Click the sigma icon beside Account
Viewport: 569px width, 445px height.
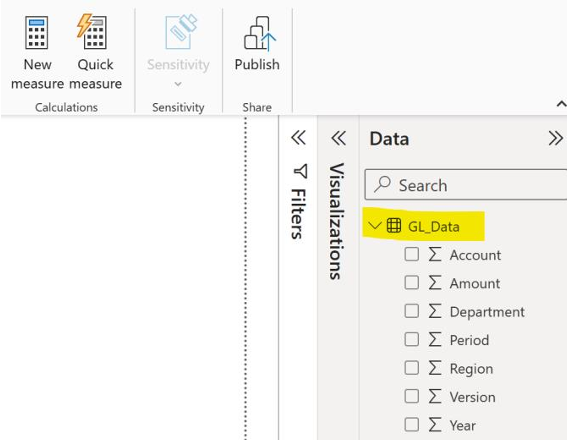pos(435,254)
